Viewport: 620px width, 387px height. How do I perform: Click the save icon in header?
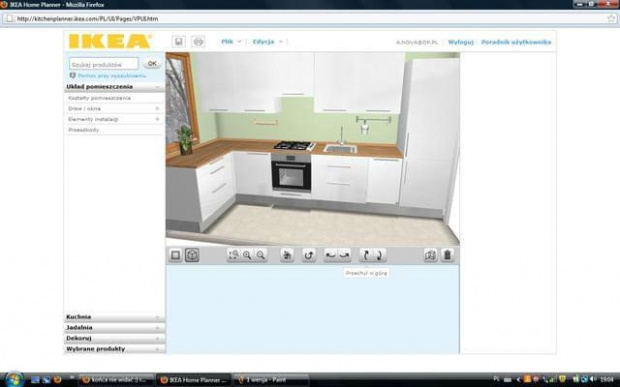pos(179,42)
